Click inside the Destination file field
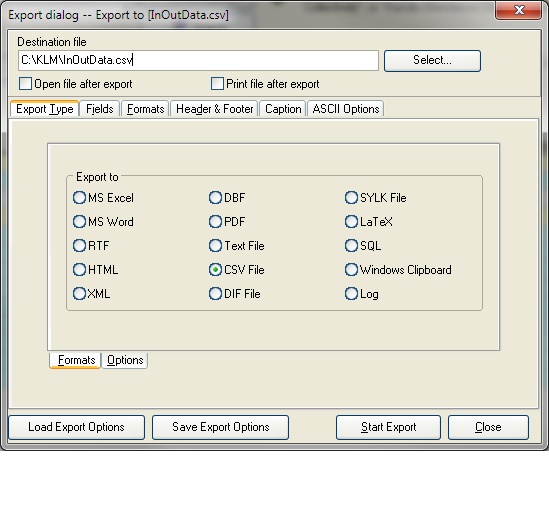Screen dimensions: 549x509 click(x=198, y=60)
